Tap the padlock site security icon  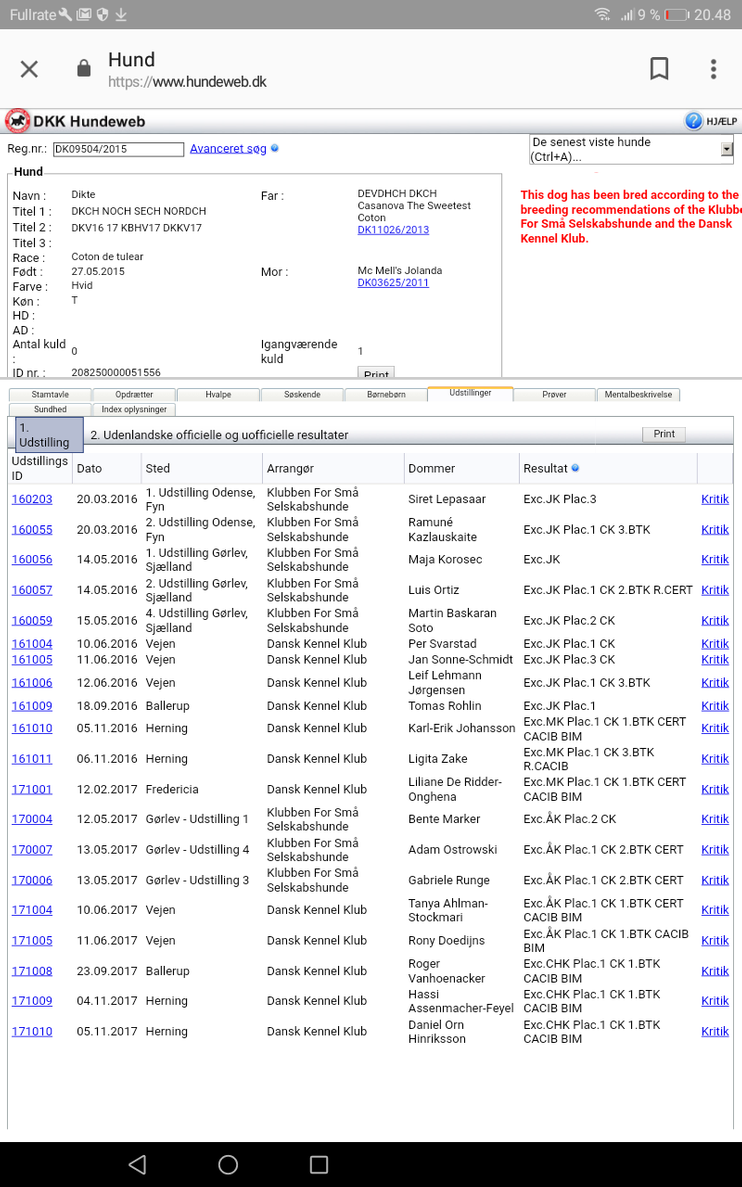click(x=84, y=69)
